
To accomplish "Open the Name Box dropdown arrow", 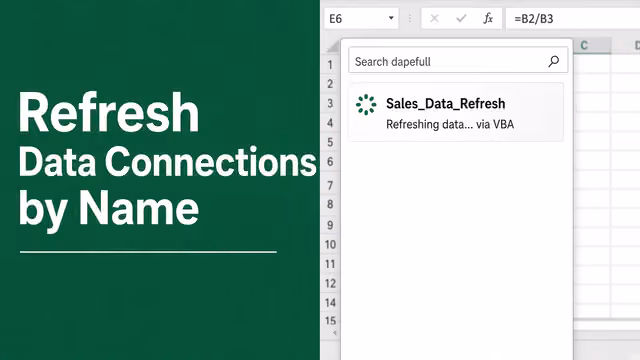I will point(391,18).
